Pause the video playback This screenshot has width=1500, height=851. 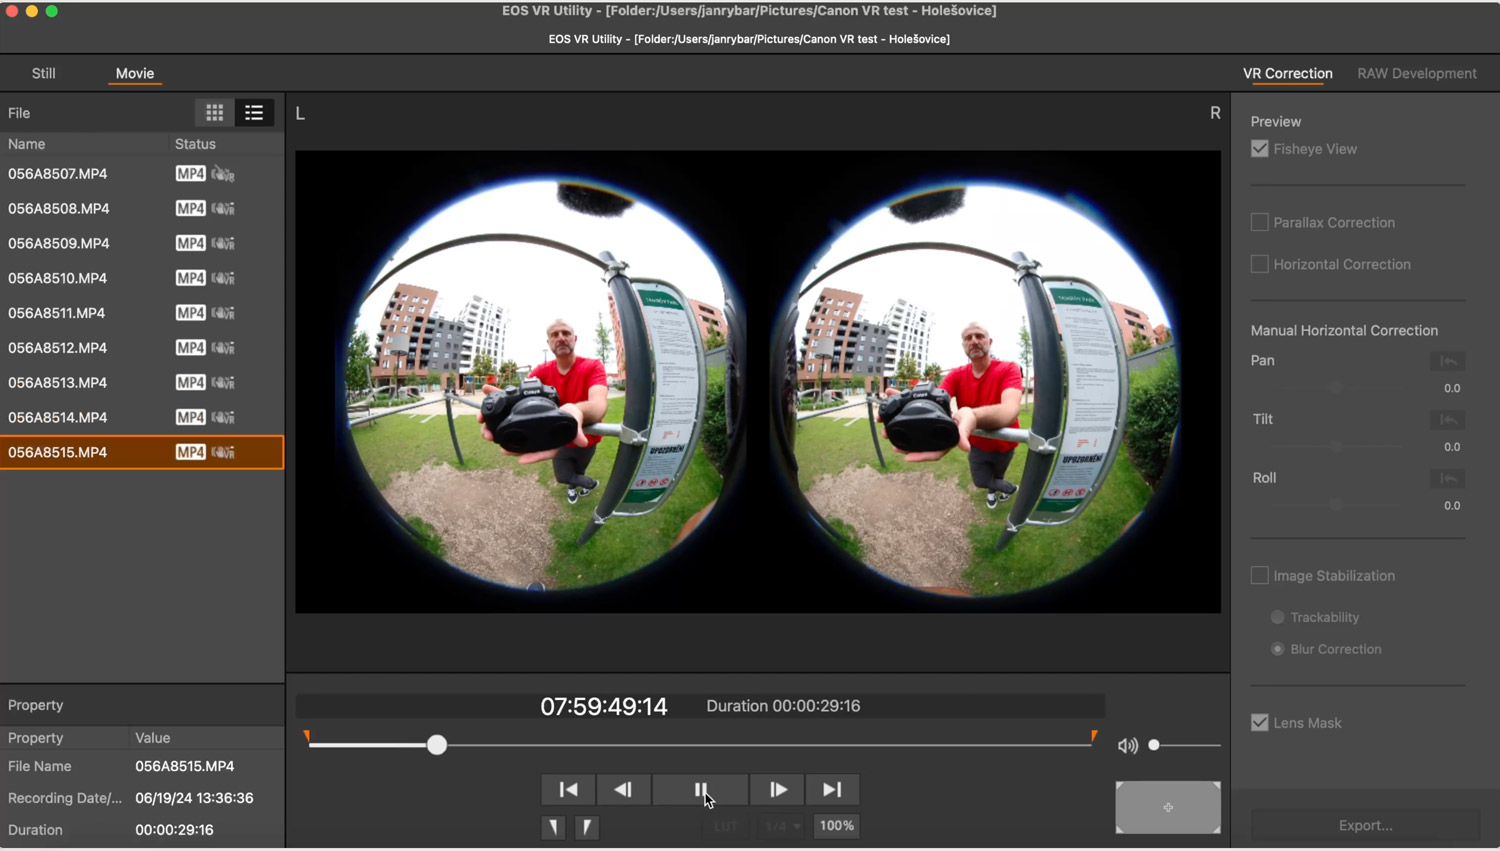[699, 789]
